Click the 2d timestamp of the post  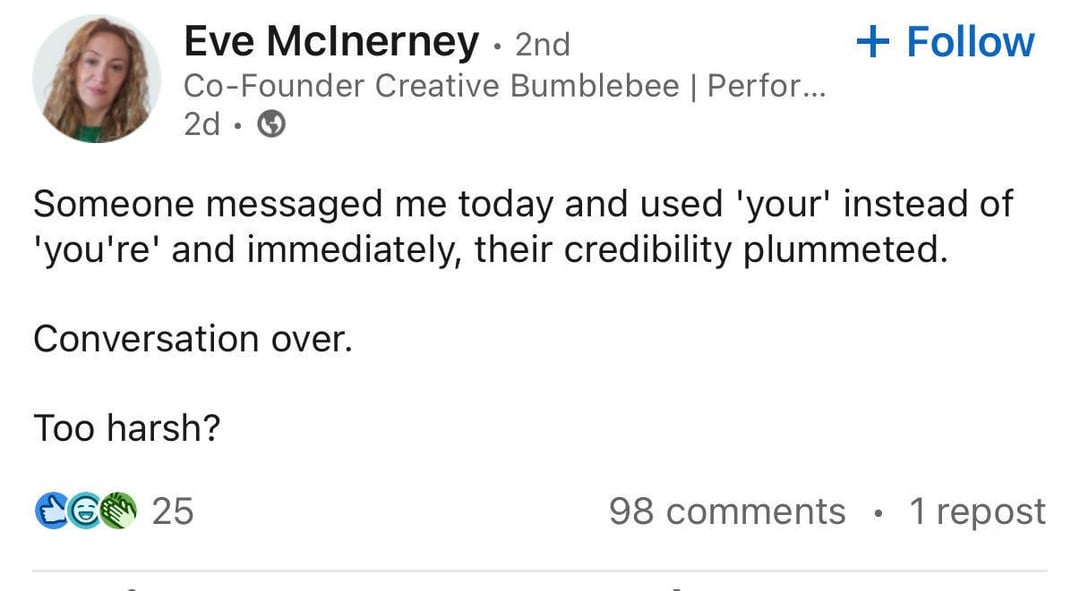(203, 124)
